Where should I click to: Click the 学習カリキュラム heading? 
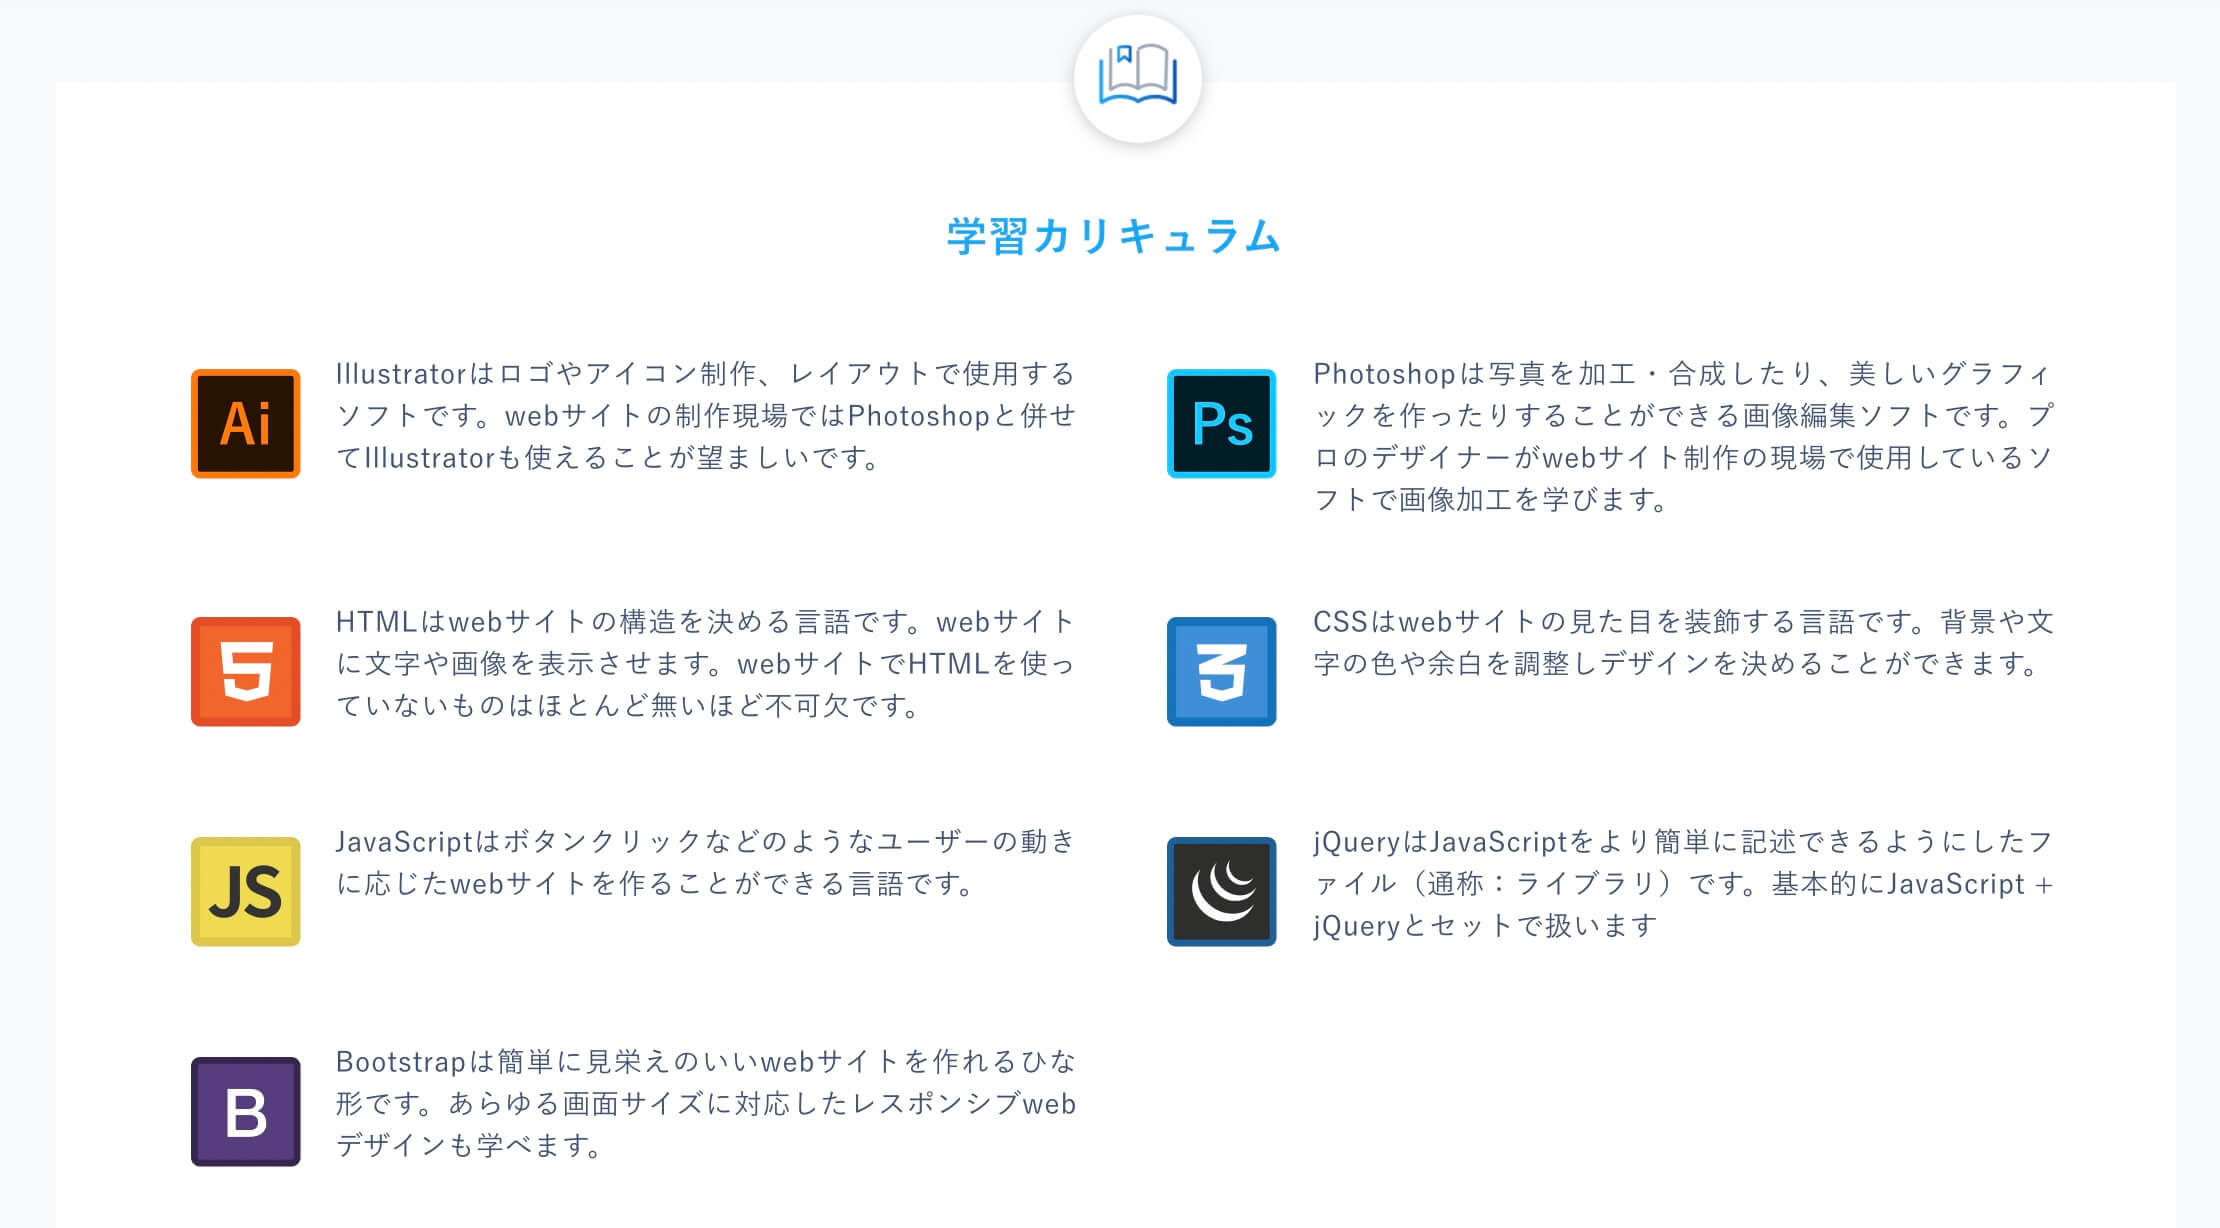(x=1113, y=236)
